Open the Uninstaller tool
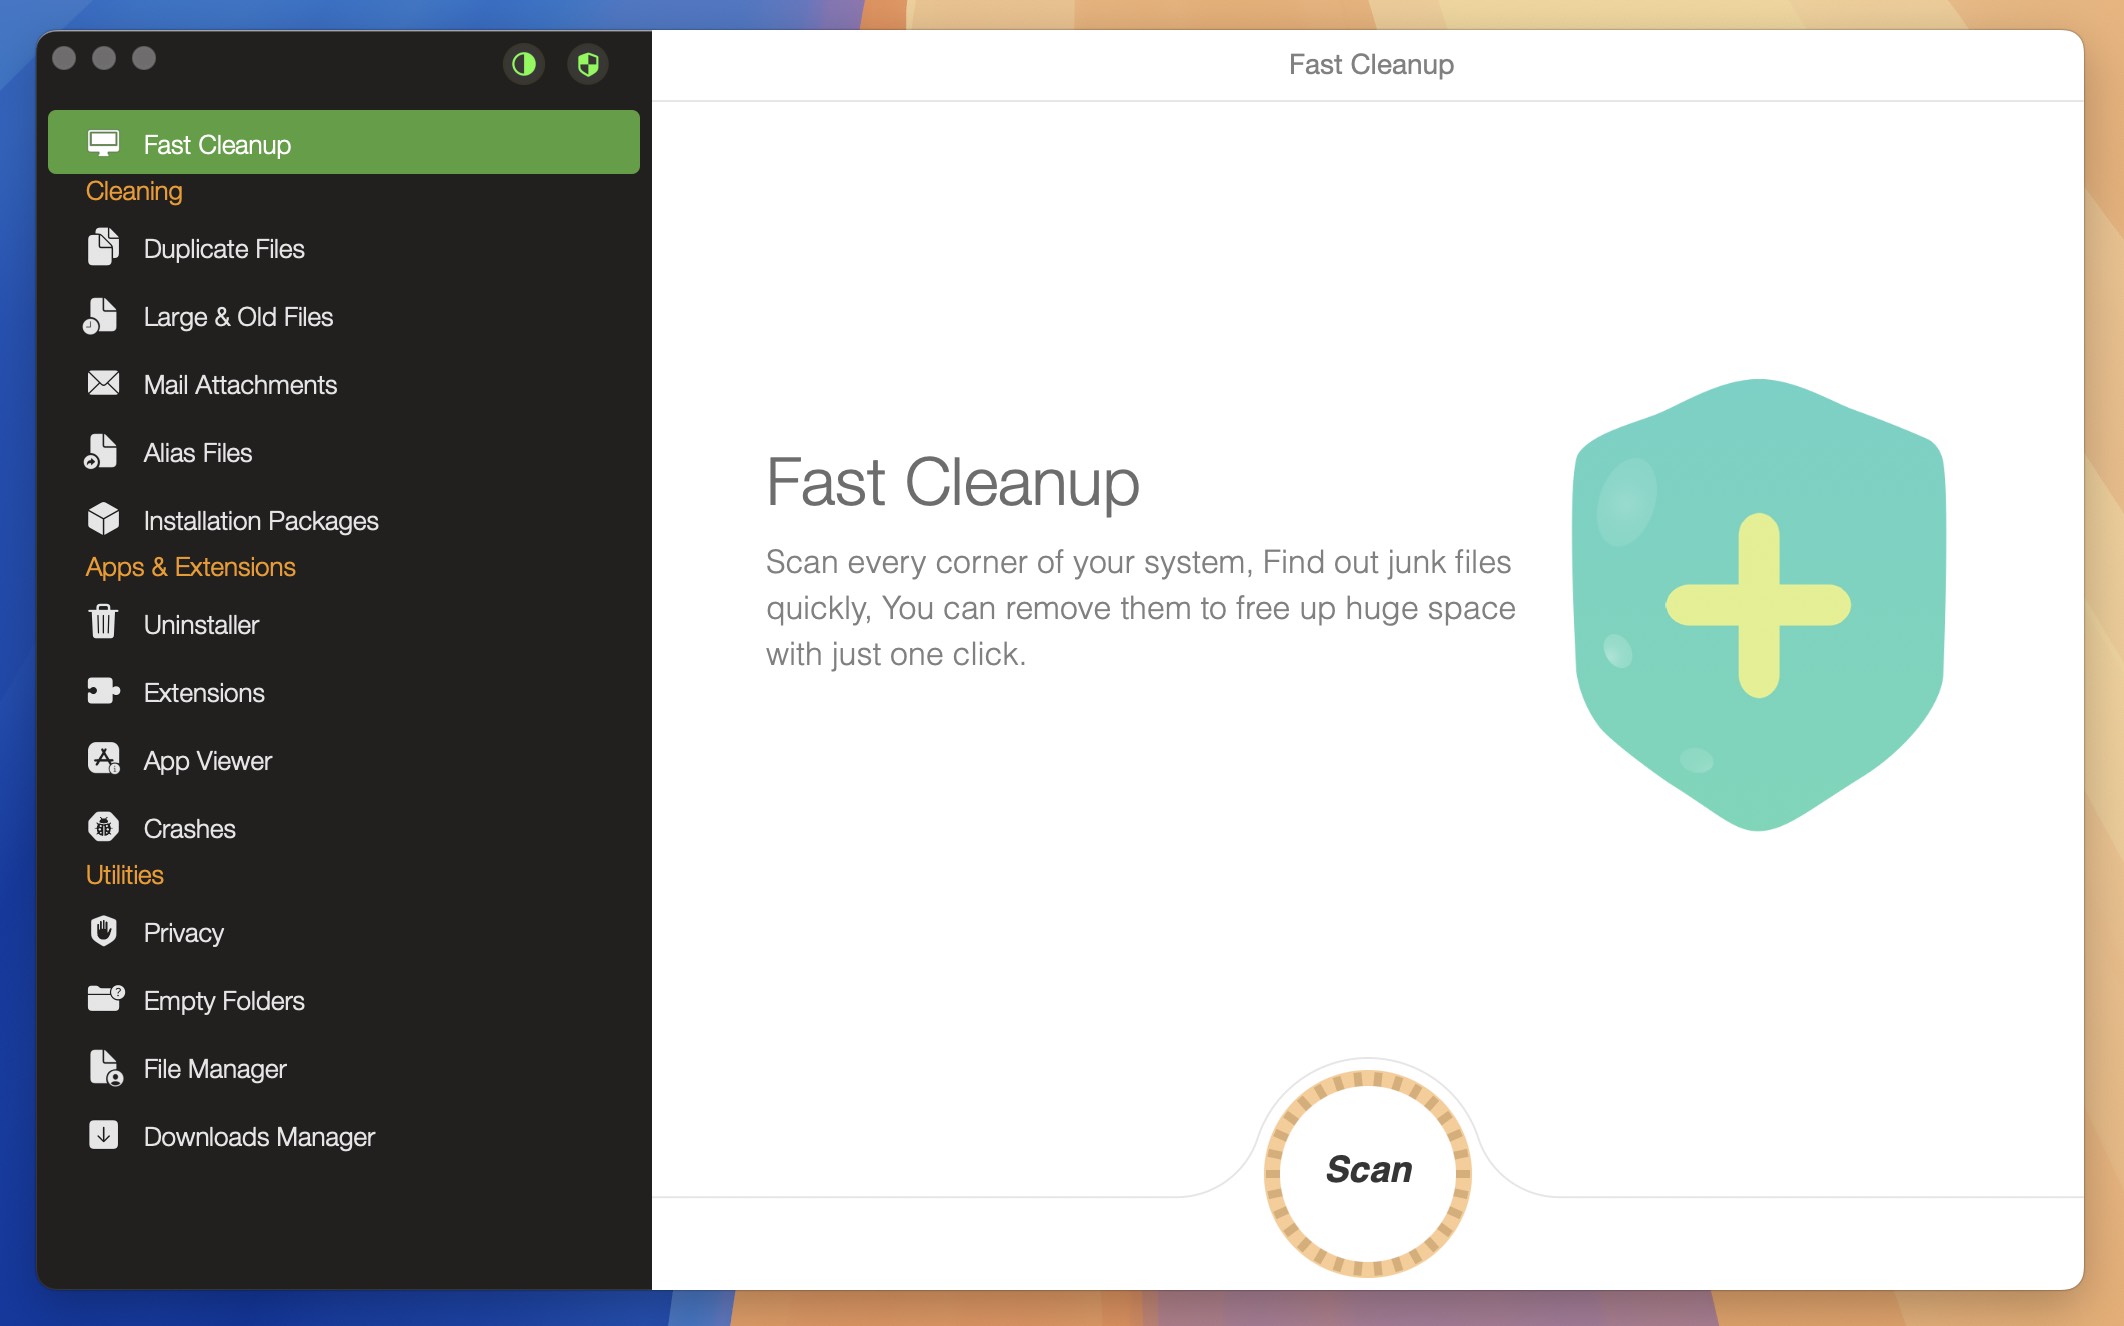Image resolution: width=2124 pixels, height=1326 pixels. (x=200, y=623)
